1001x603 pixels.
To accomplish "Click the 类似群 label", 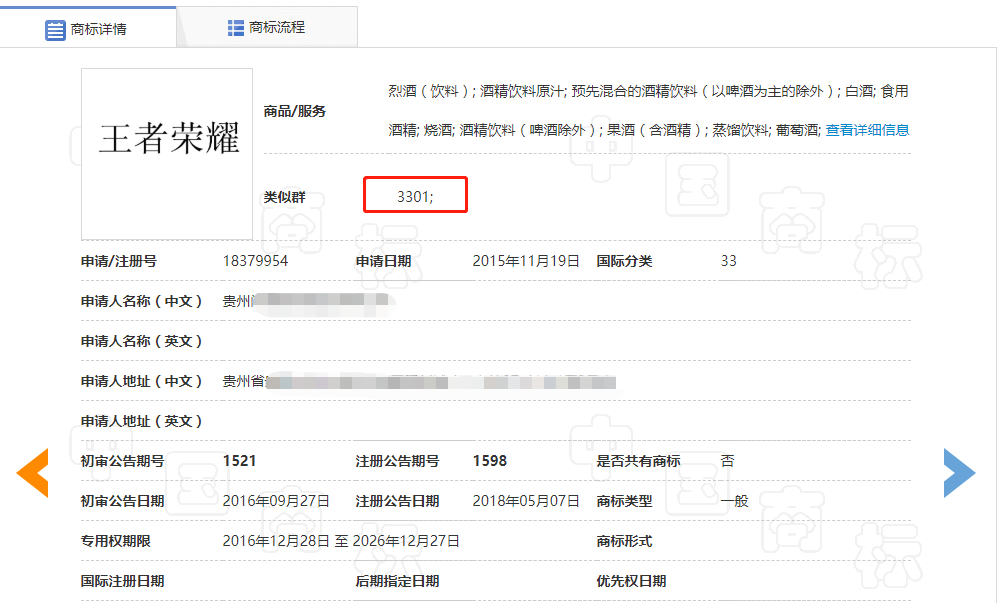I will tap(285, 197).
